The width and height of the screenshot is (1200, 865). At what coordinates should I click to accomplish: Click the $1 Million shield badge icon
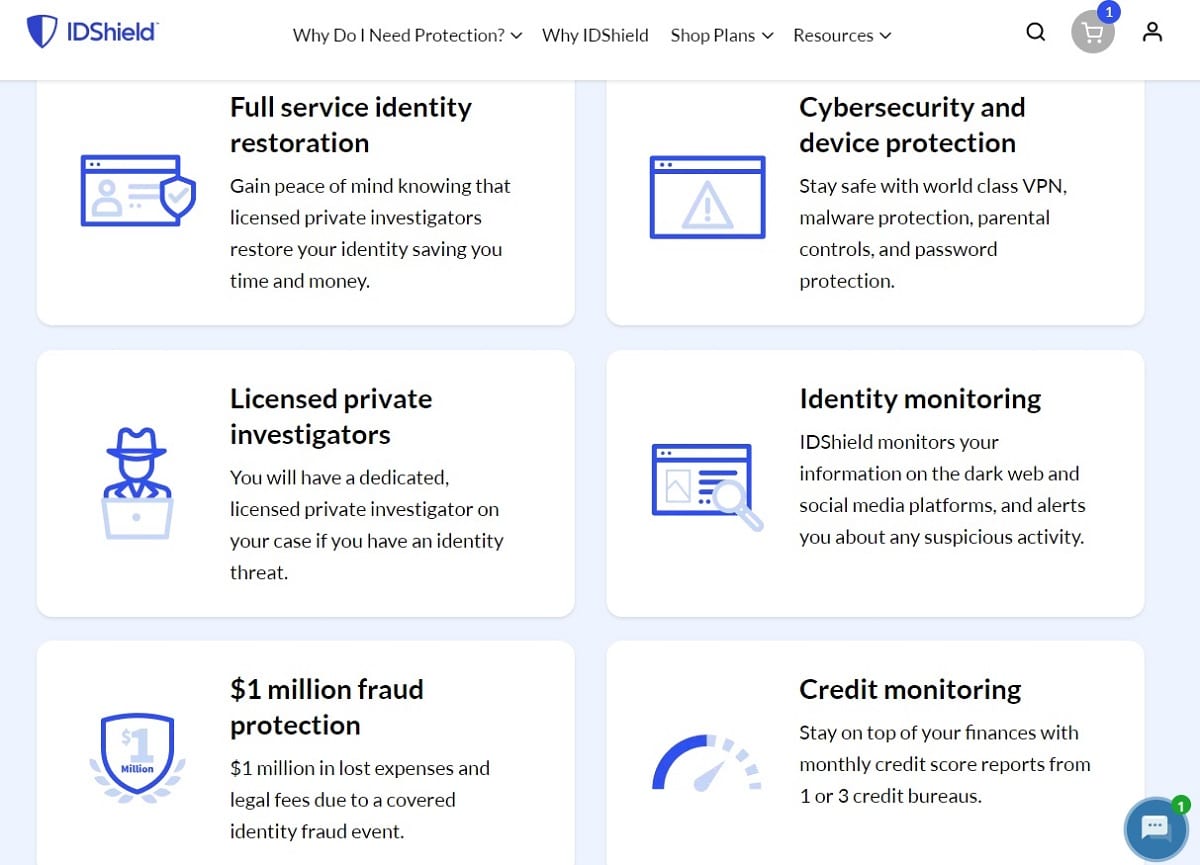[137, 759]
